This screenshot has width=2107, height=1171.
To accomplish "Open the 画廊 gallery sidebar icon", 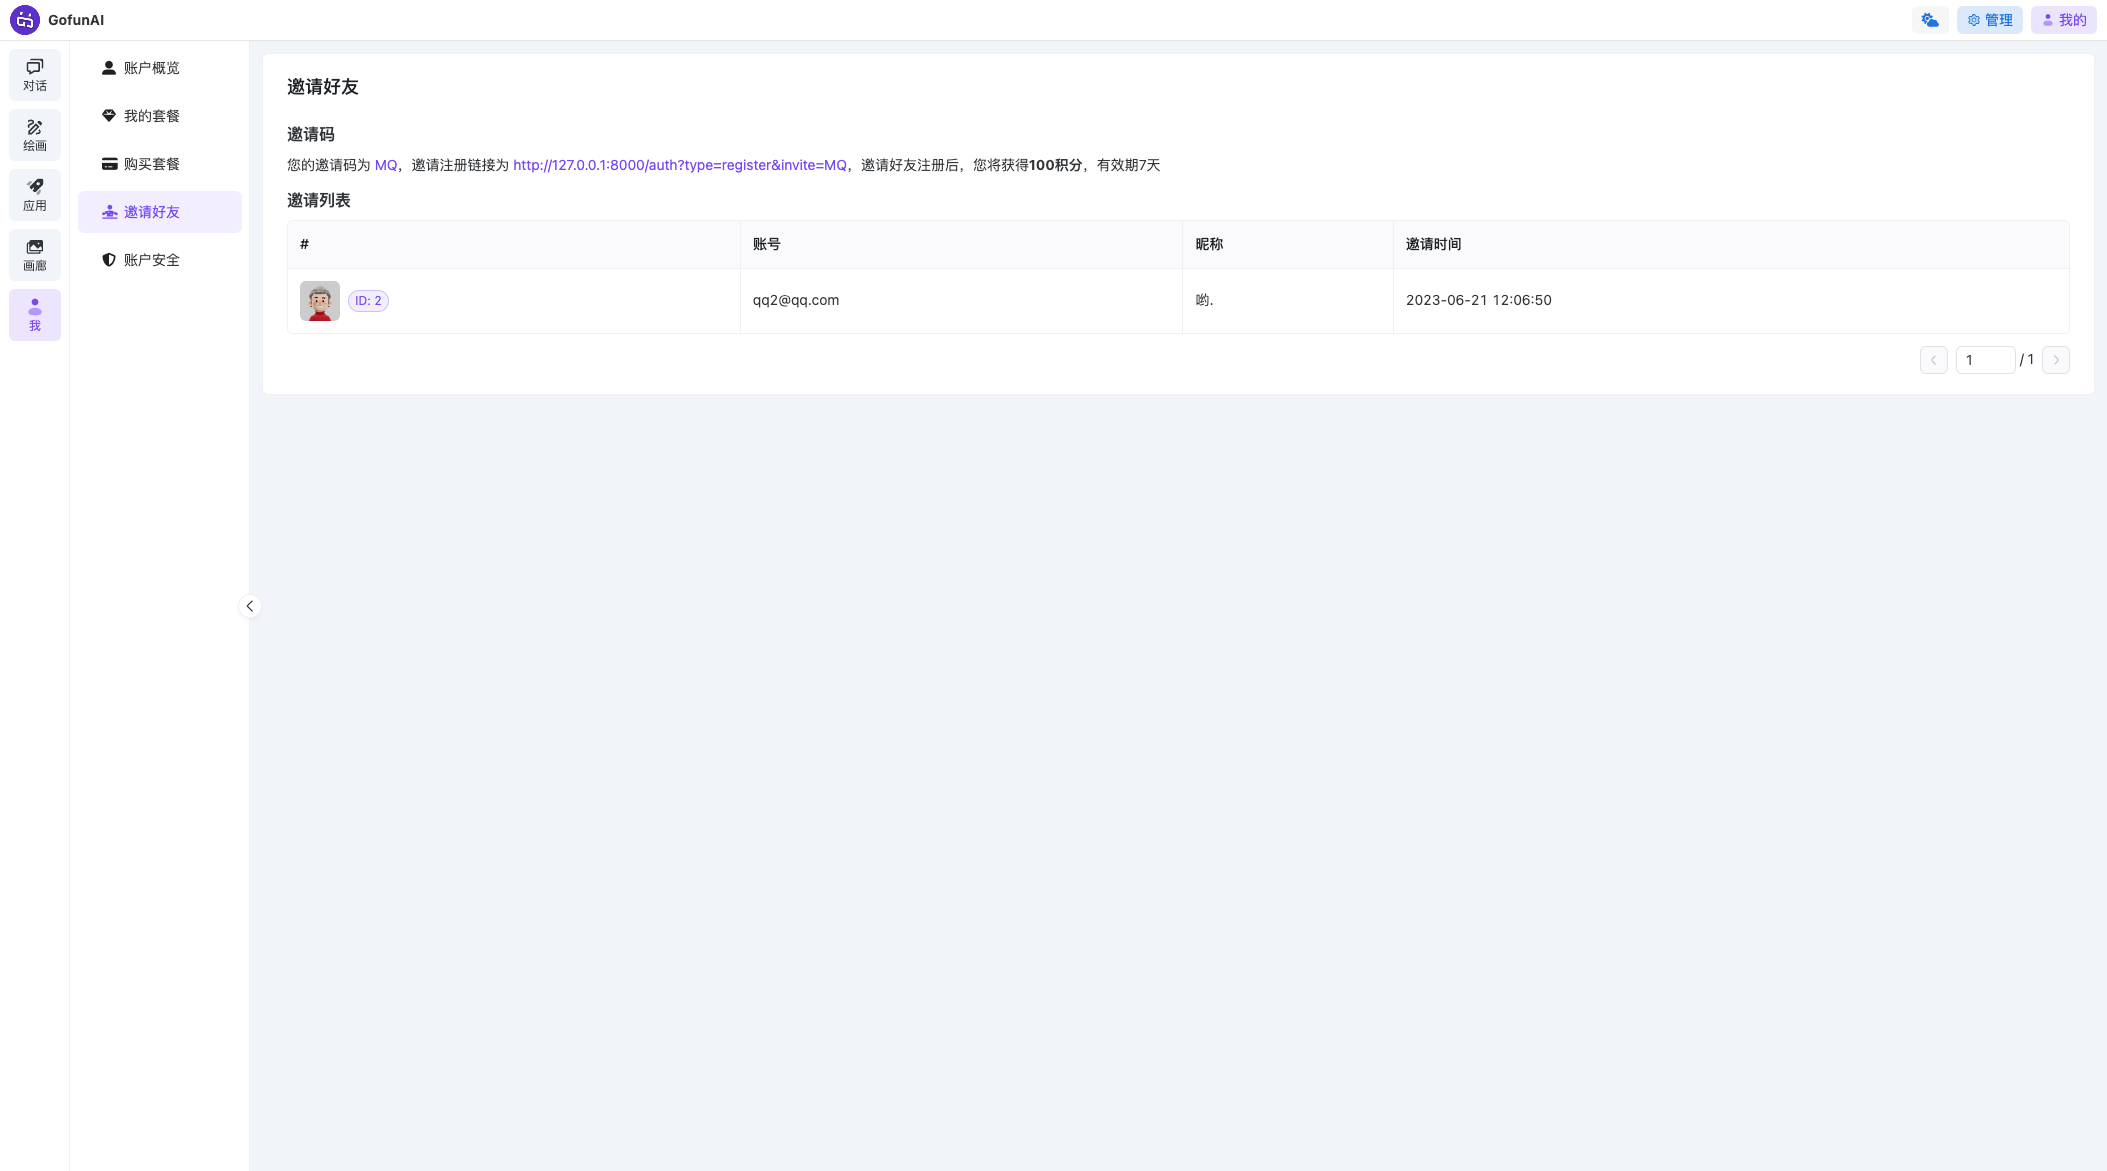I will (x=35, y=254).
